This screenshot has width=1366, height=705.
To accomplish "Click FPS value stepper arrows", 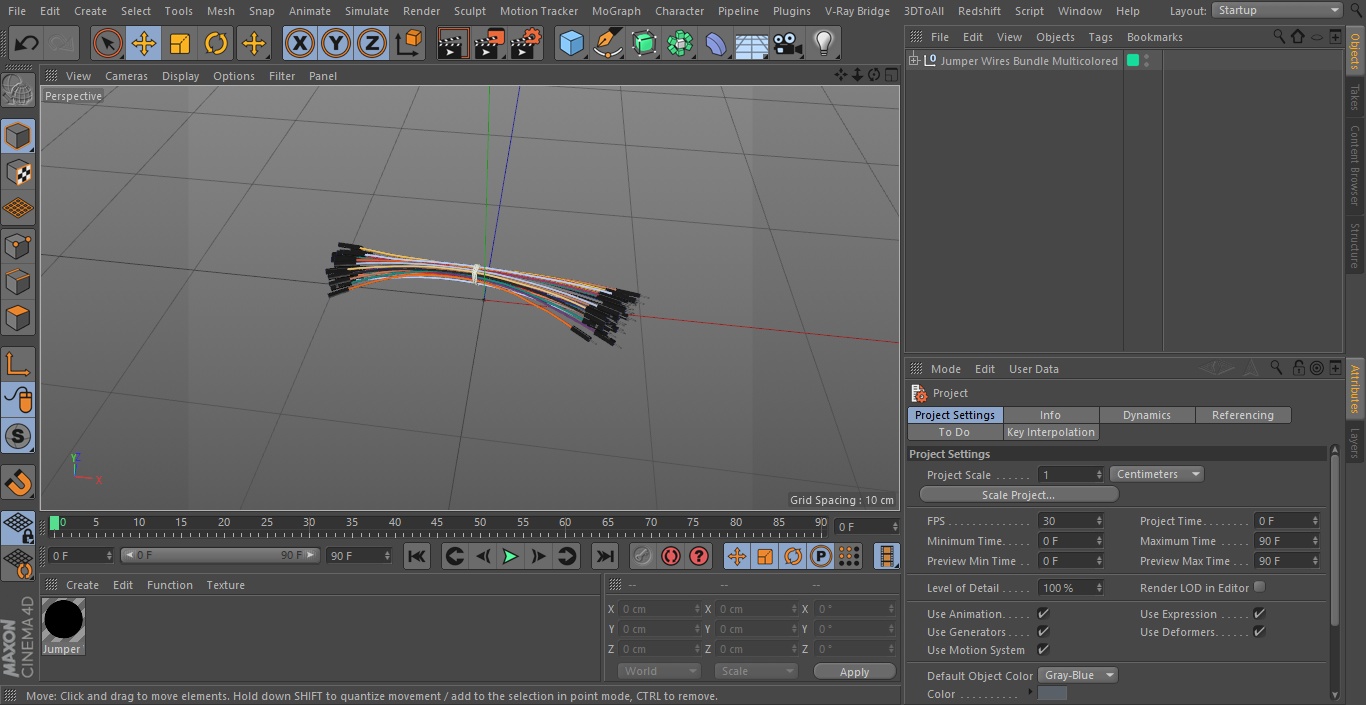I will pos(1099,521).
